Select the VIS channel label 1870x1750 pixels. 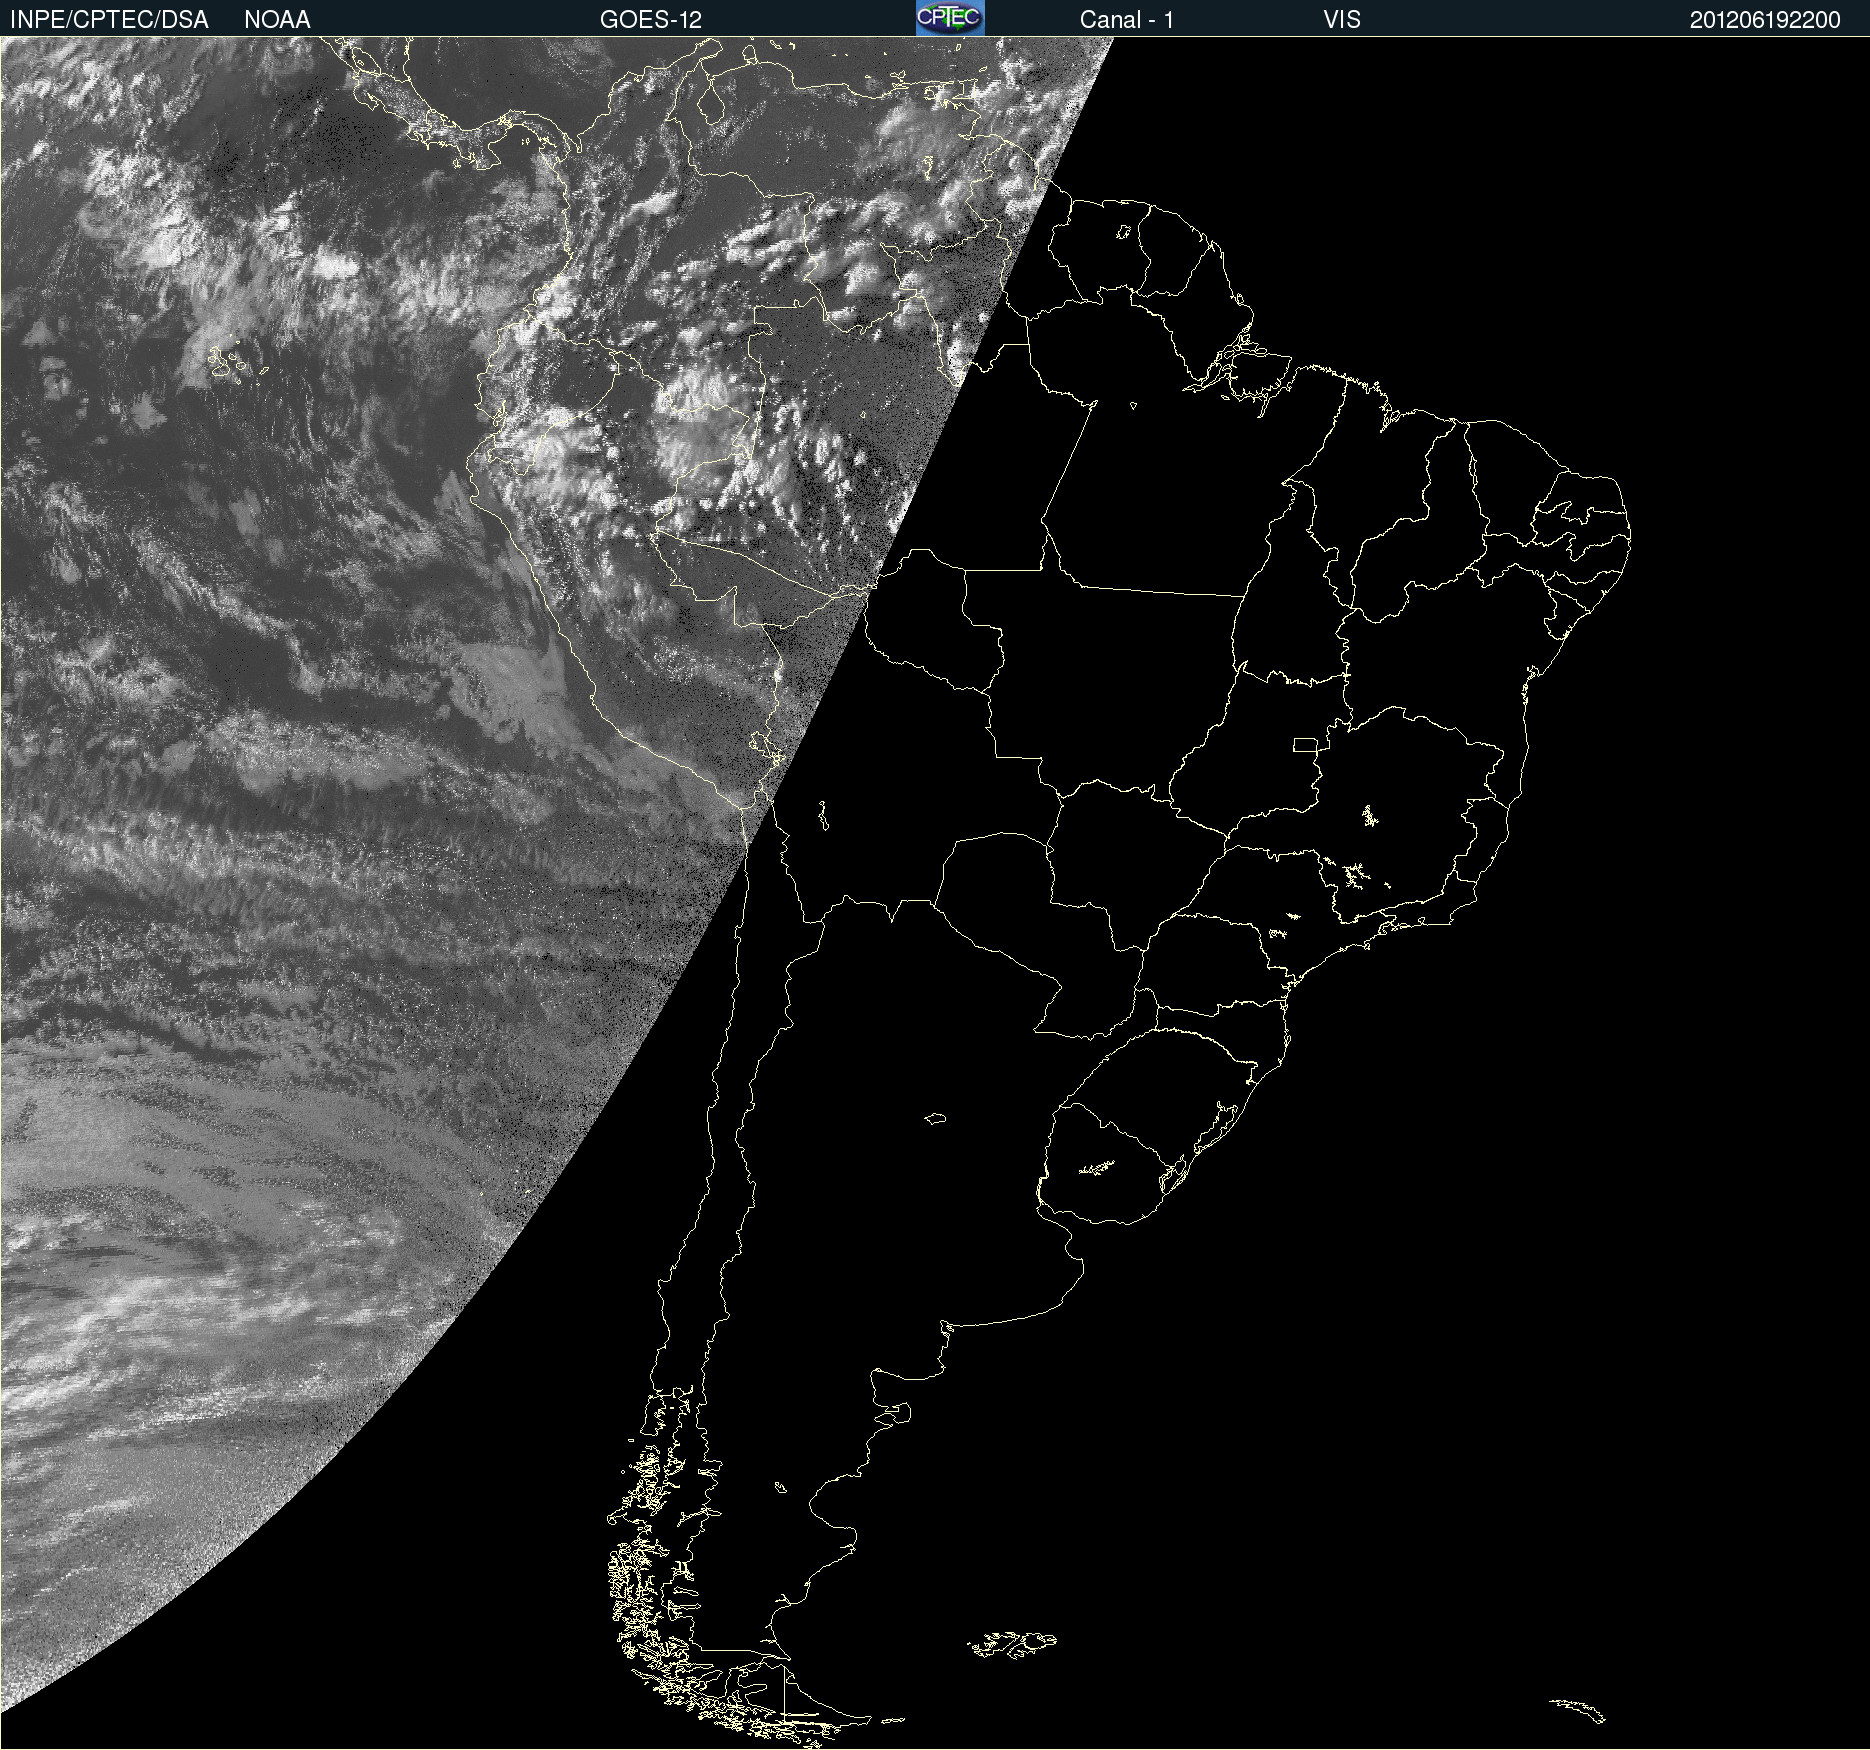tap(1342, 19)
